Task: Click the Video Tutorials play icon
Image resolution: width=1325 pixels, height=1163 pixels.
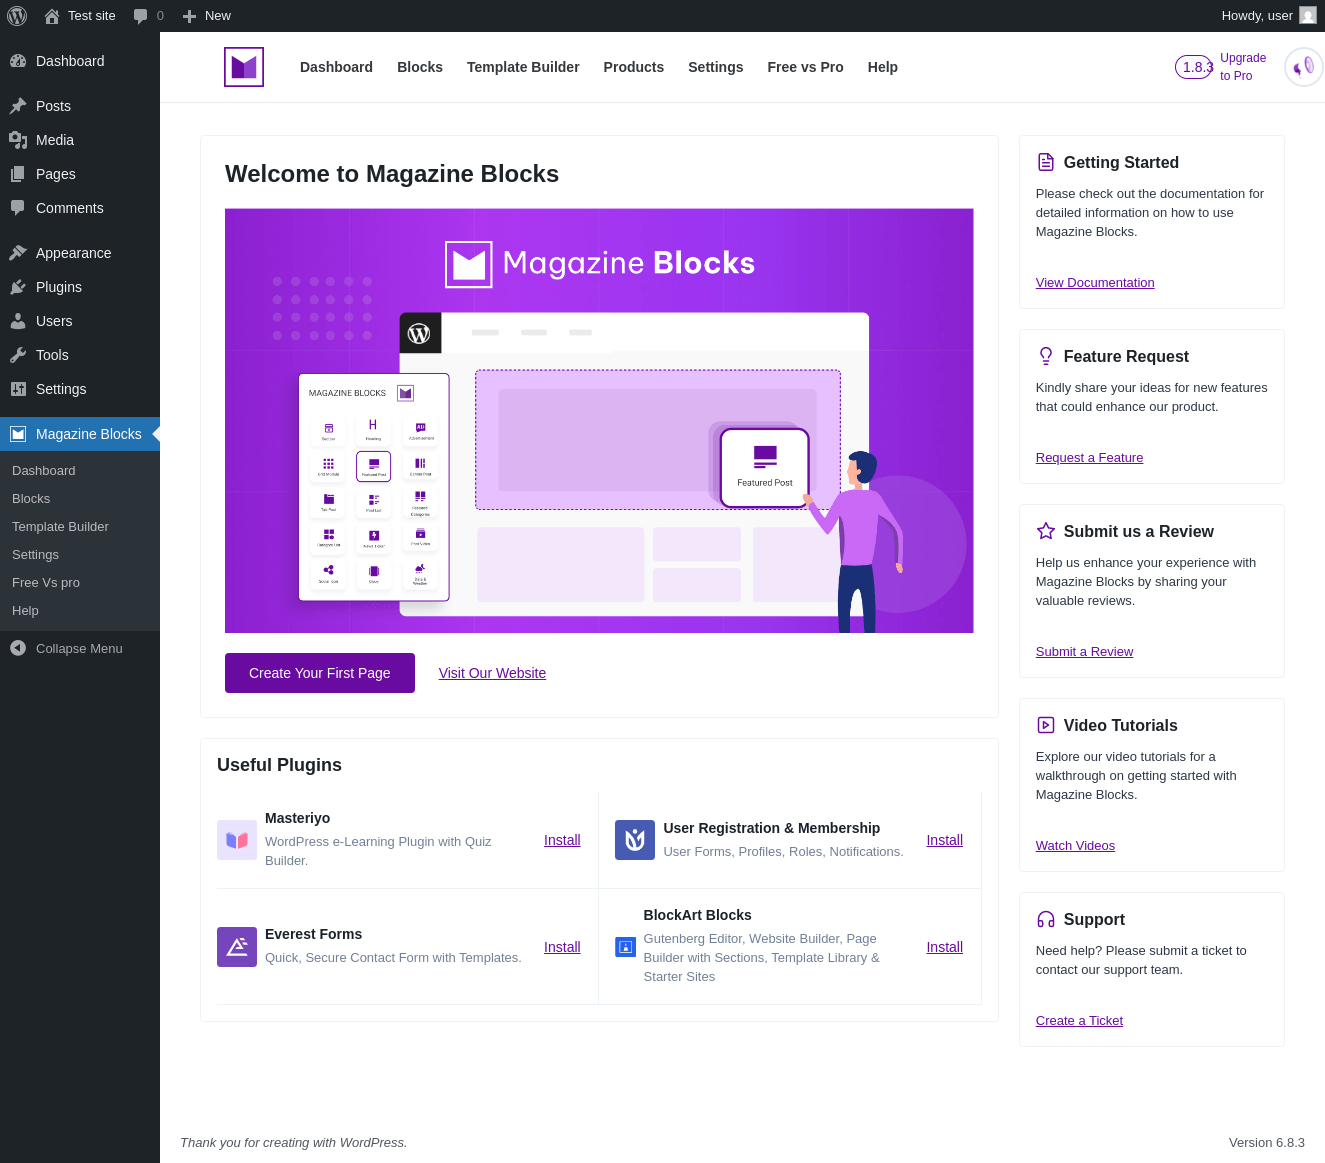Action: pyautogui.click(x=1046, y=725)
